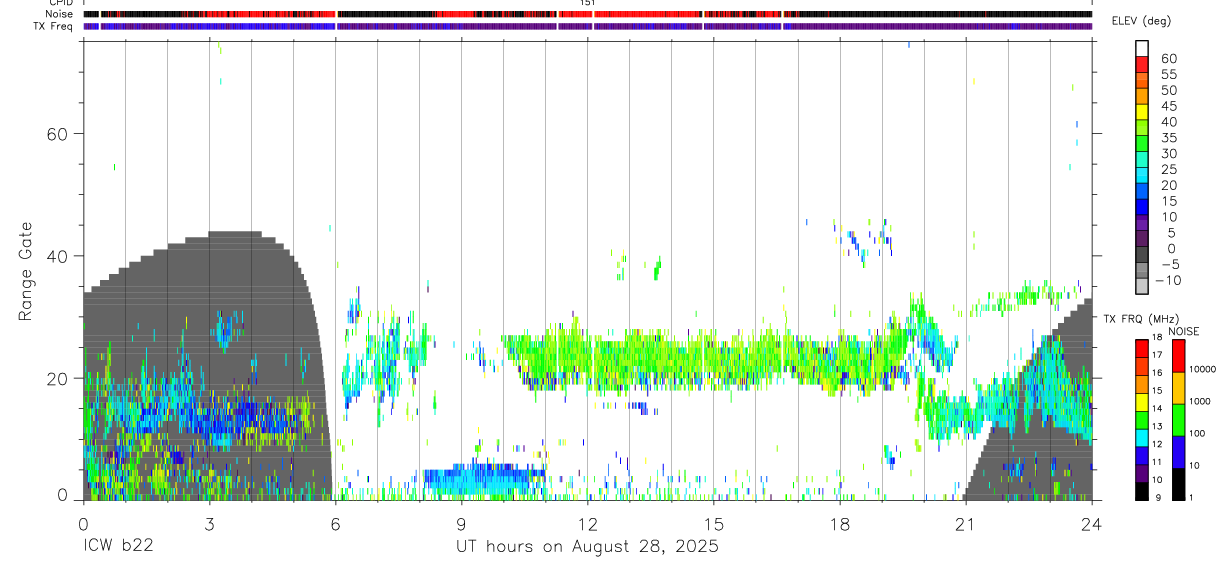Screen dimensions: 1228x567
Task: Click the blue 10-100 NOISE swatch
Action: pyautogui.click(x=1177, y=452)
